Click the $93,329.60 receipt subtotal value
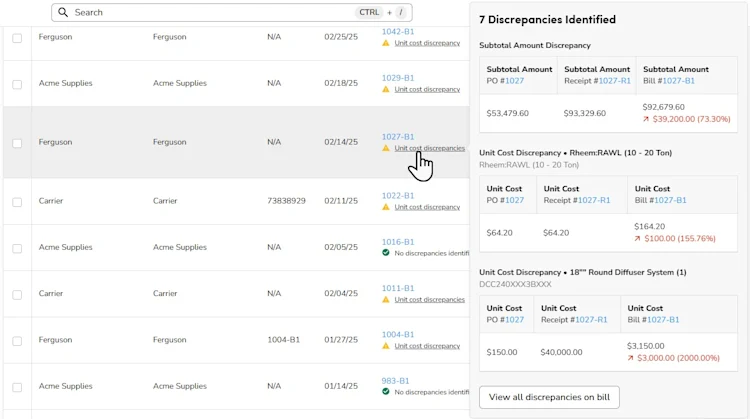 pyautogui.click(x=585, y=113)
